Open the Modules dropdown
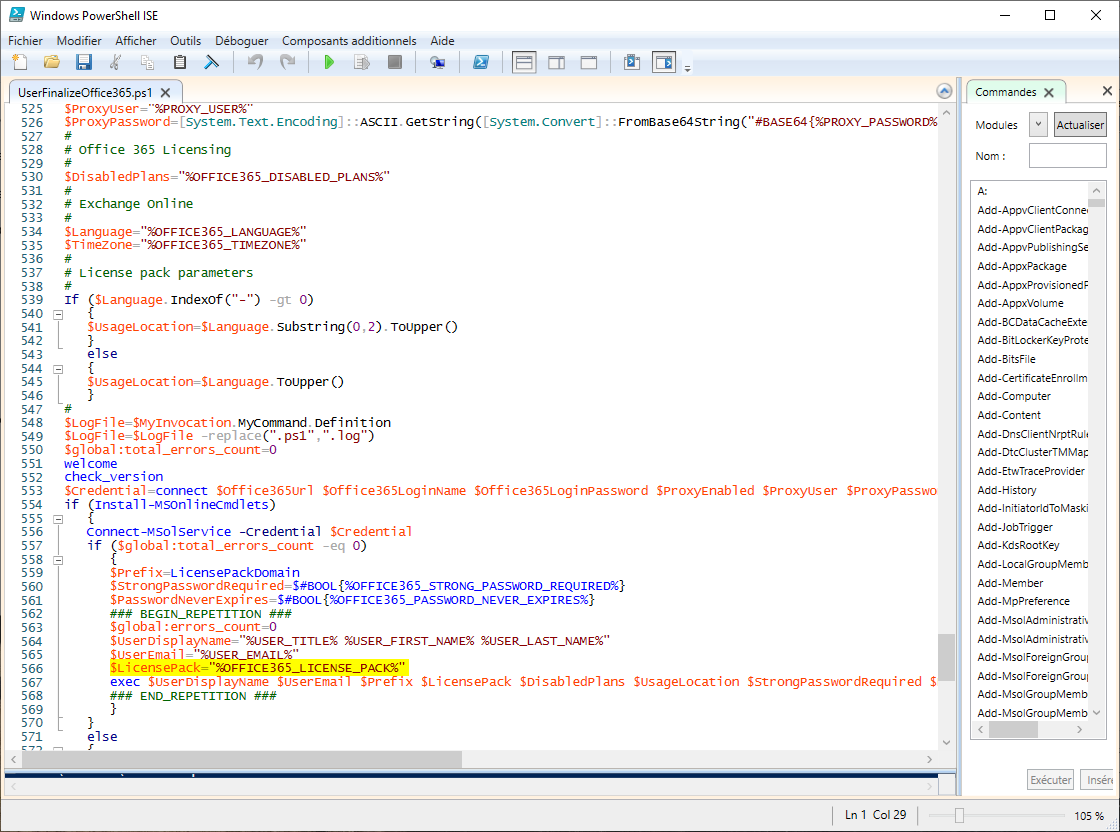Screen dimensions: 1120x832 (1038, 124)
